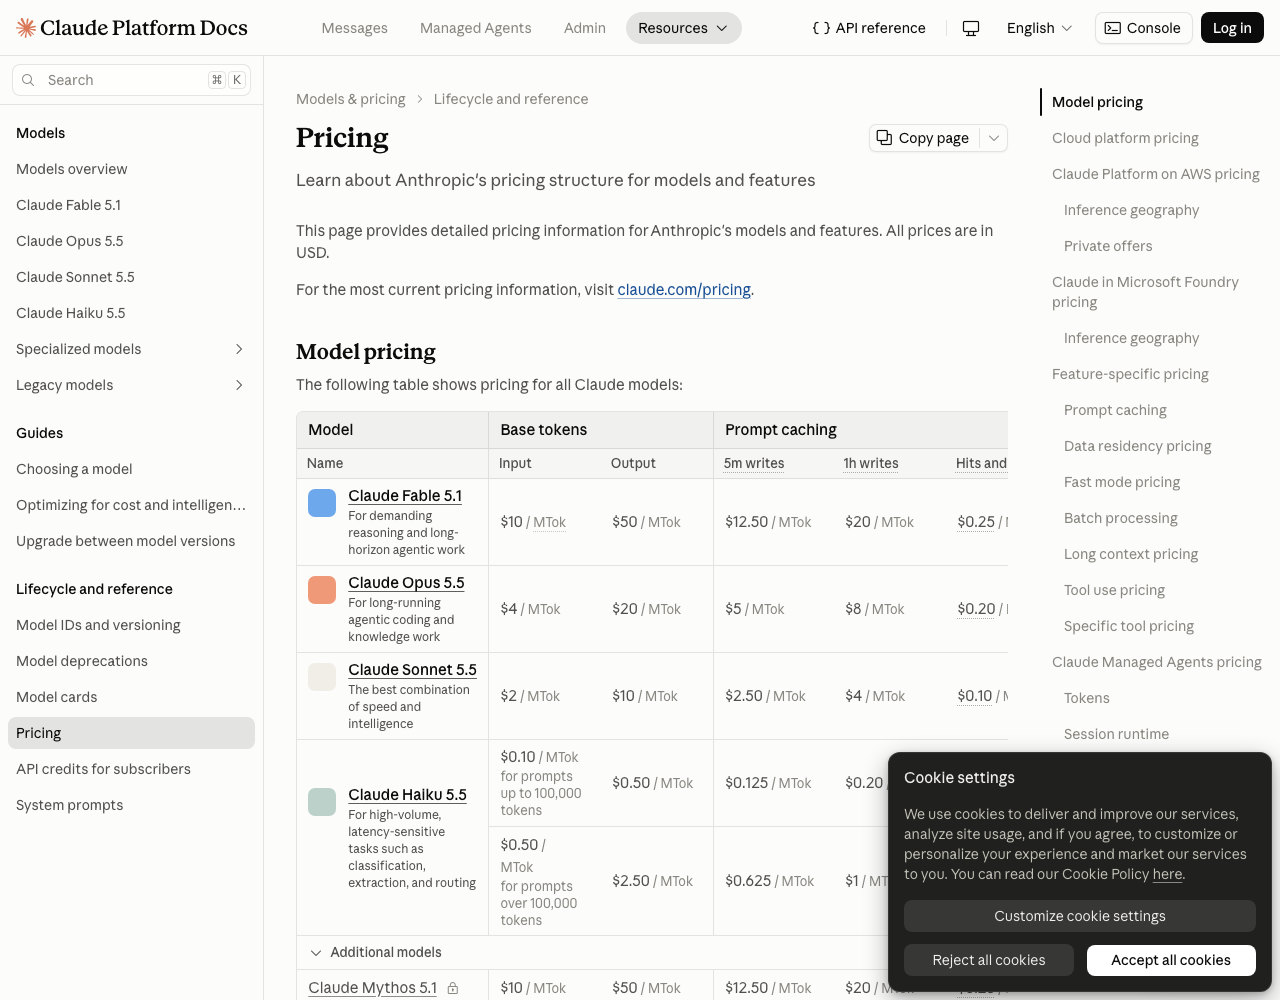Viewport: 1280px width, 1000px height.
Task: Open the Claude Fable 5.1 table link
Action: 405,496
